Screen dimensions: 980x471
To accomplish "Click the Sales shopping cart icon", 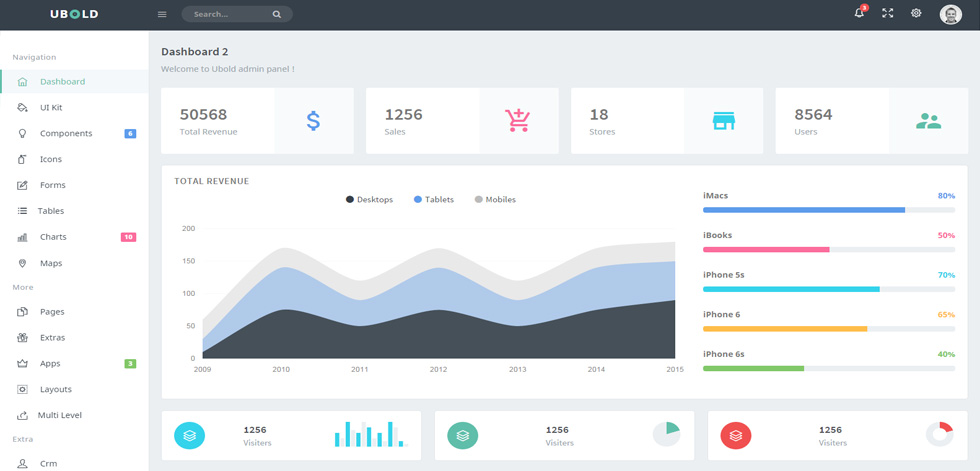I will [518, 121].
